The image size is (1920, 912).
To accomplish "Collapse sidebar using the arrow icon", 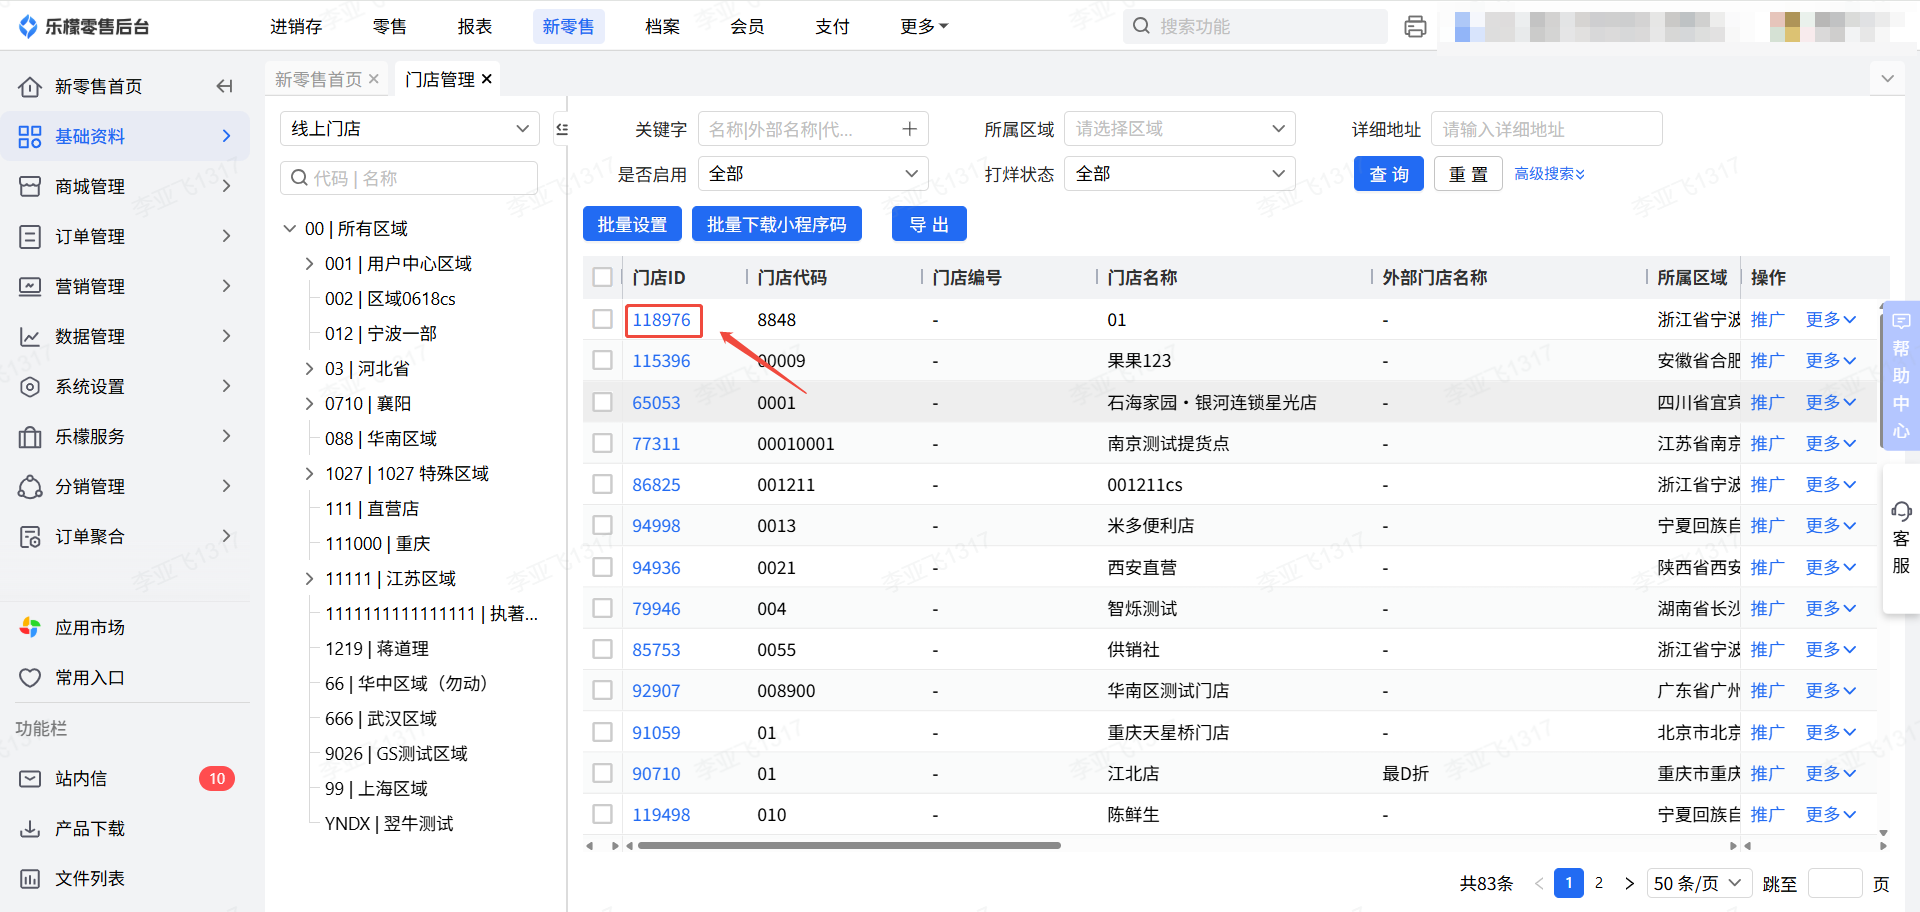I will [224, 87].
